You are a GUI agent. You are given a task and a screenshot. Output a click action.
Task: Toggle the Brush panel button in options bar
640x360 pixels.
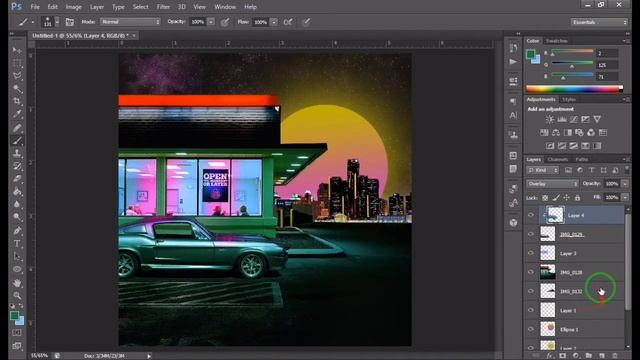coord(70,22)
